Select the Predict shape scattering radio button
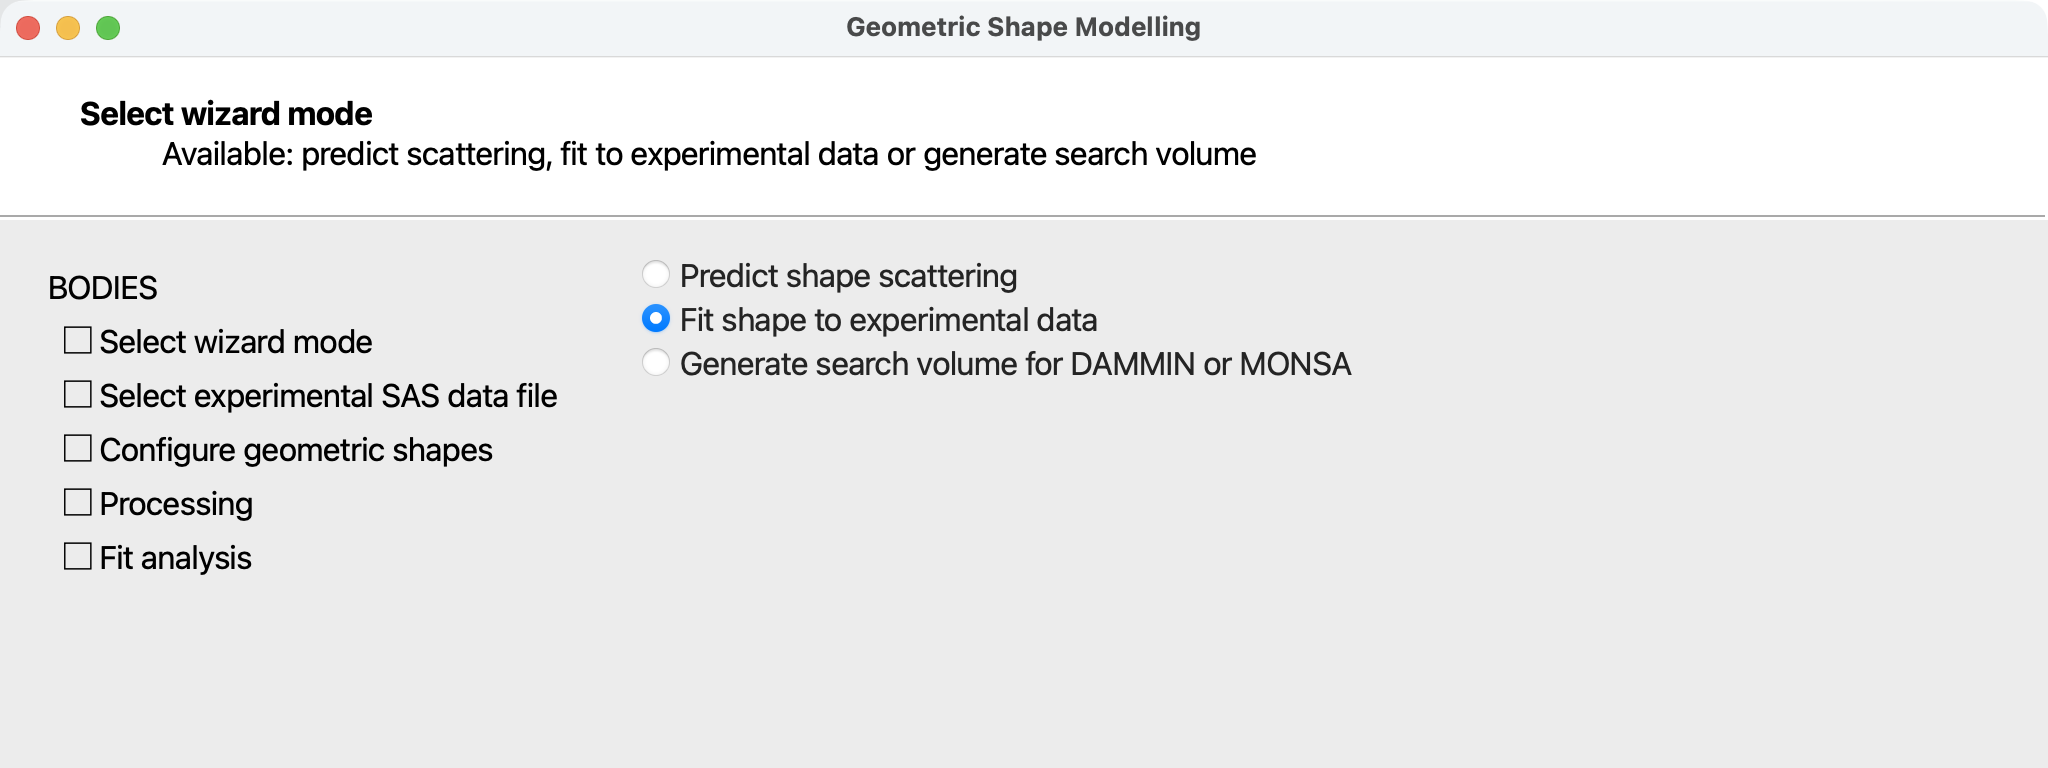2048x768 pixels. pos(656,275)
